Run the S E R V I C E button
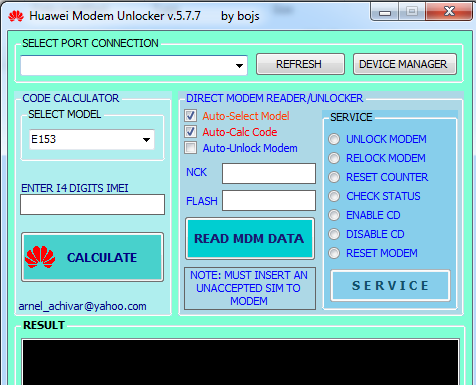Image resolution: width=476 pixels, height=385 pixels. click(x=390, y=286)
